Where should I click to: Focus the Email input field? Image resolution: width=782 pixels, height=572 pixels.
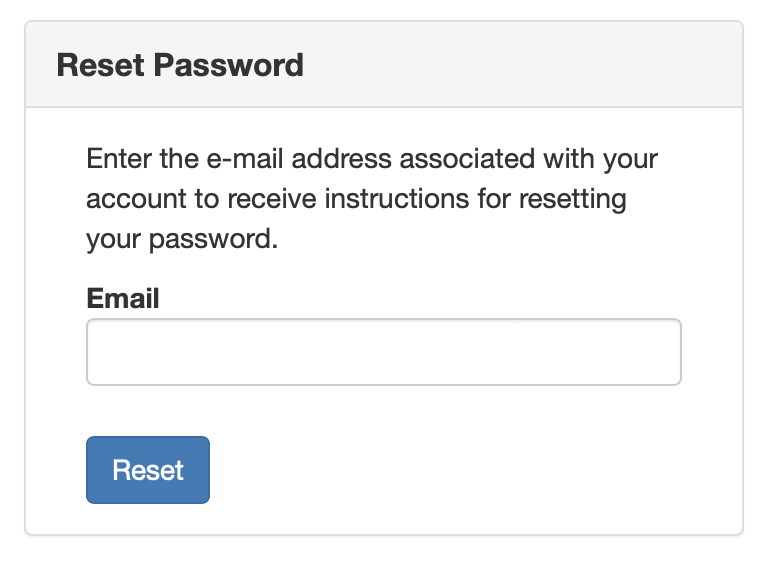pyautogui.click(x=383, y=352)
